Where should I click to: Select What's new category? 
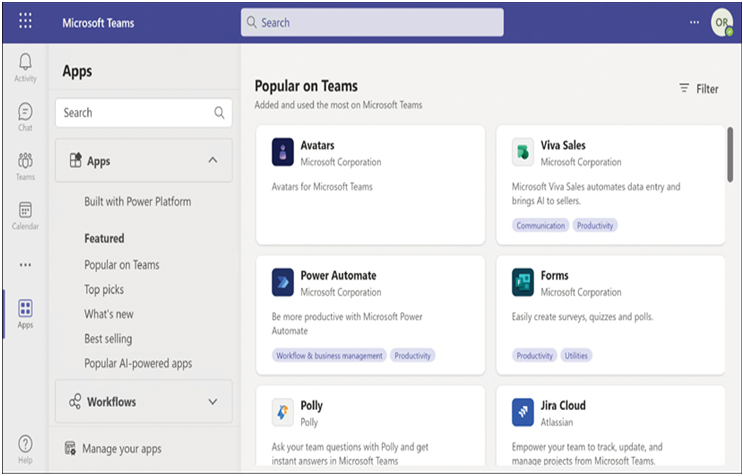[x=109, y=314]
